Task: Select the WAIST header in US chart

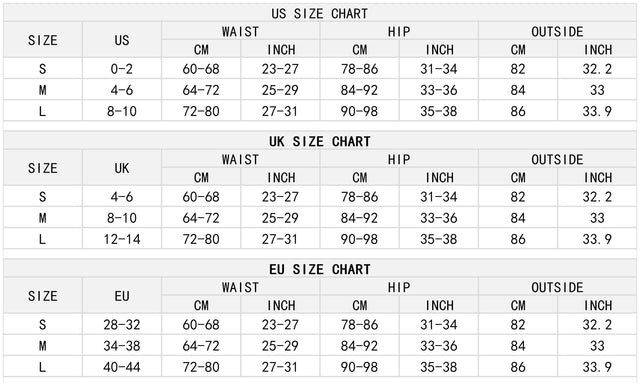Action: [240, 31]
